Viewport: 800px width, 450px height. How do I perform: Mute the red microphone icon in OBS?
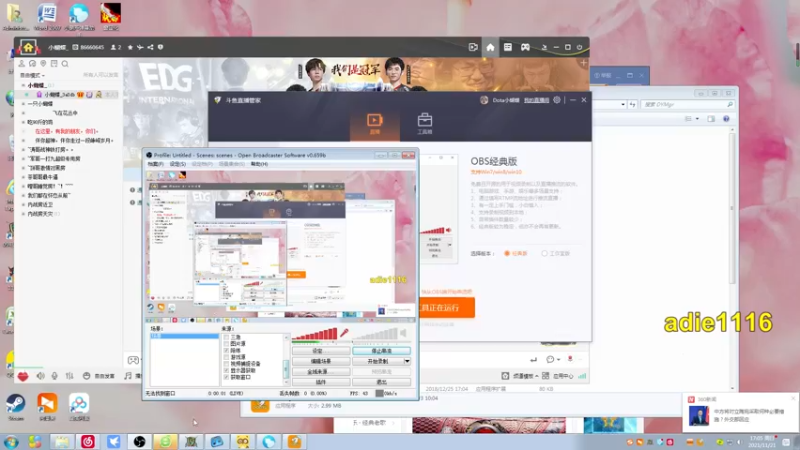344,333
